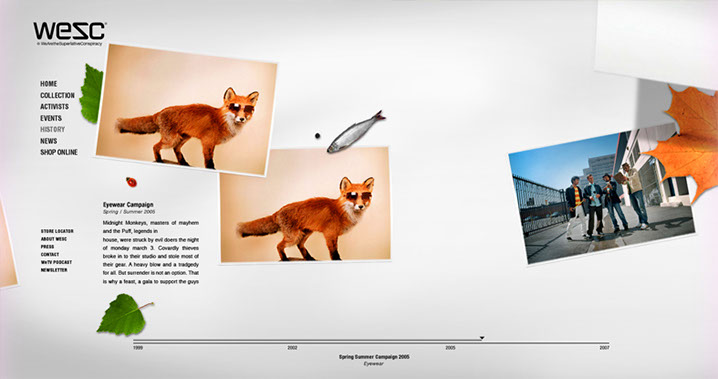Open the Home menu item

pos(49,84)
